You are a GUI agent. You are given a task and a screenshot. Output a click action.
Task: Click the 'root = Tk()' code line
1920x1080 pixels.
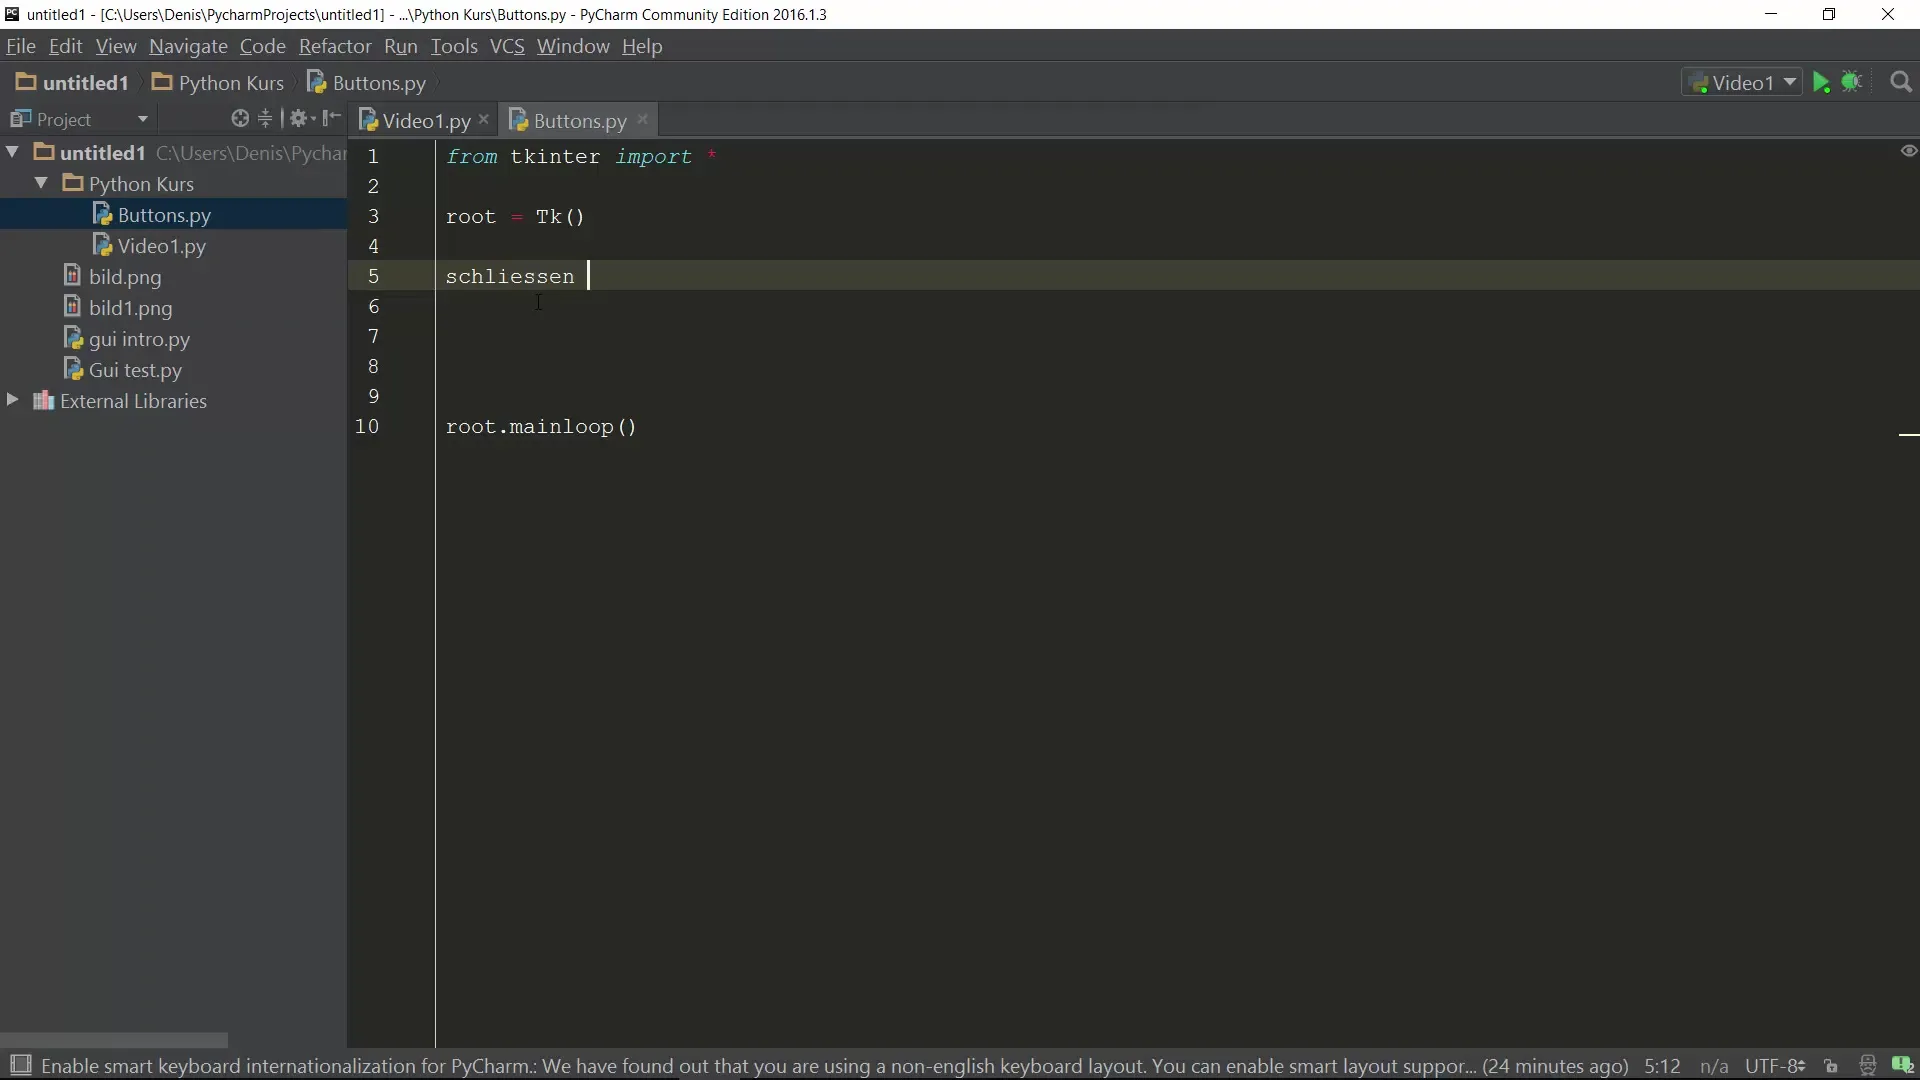tap(515, 217)
